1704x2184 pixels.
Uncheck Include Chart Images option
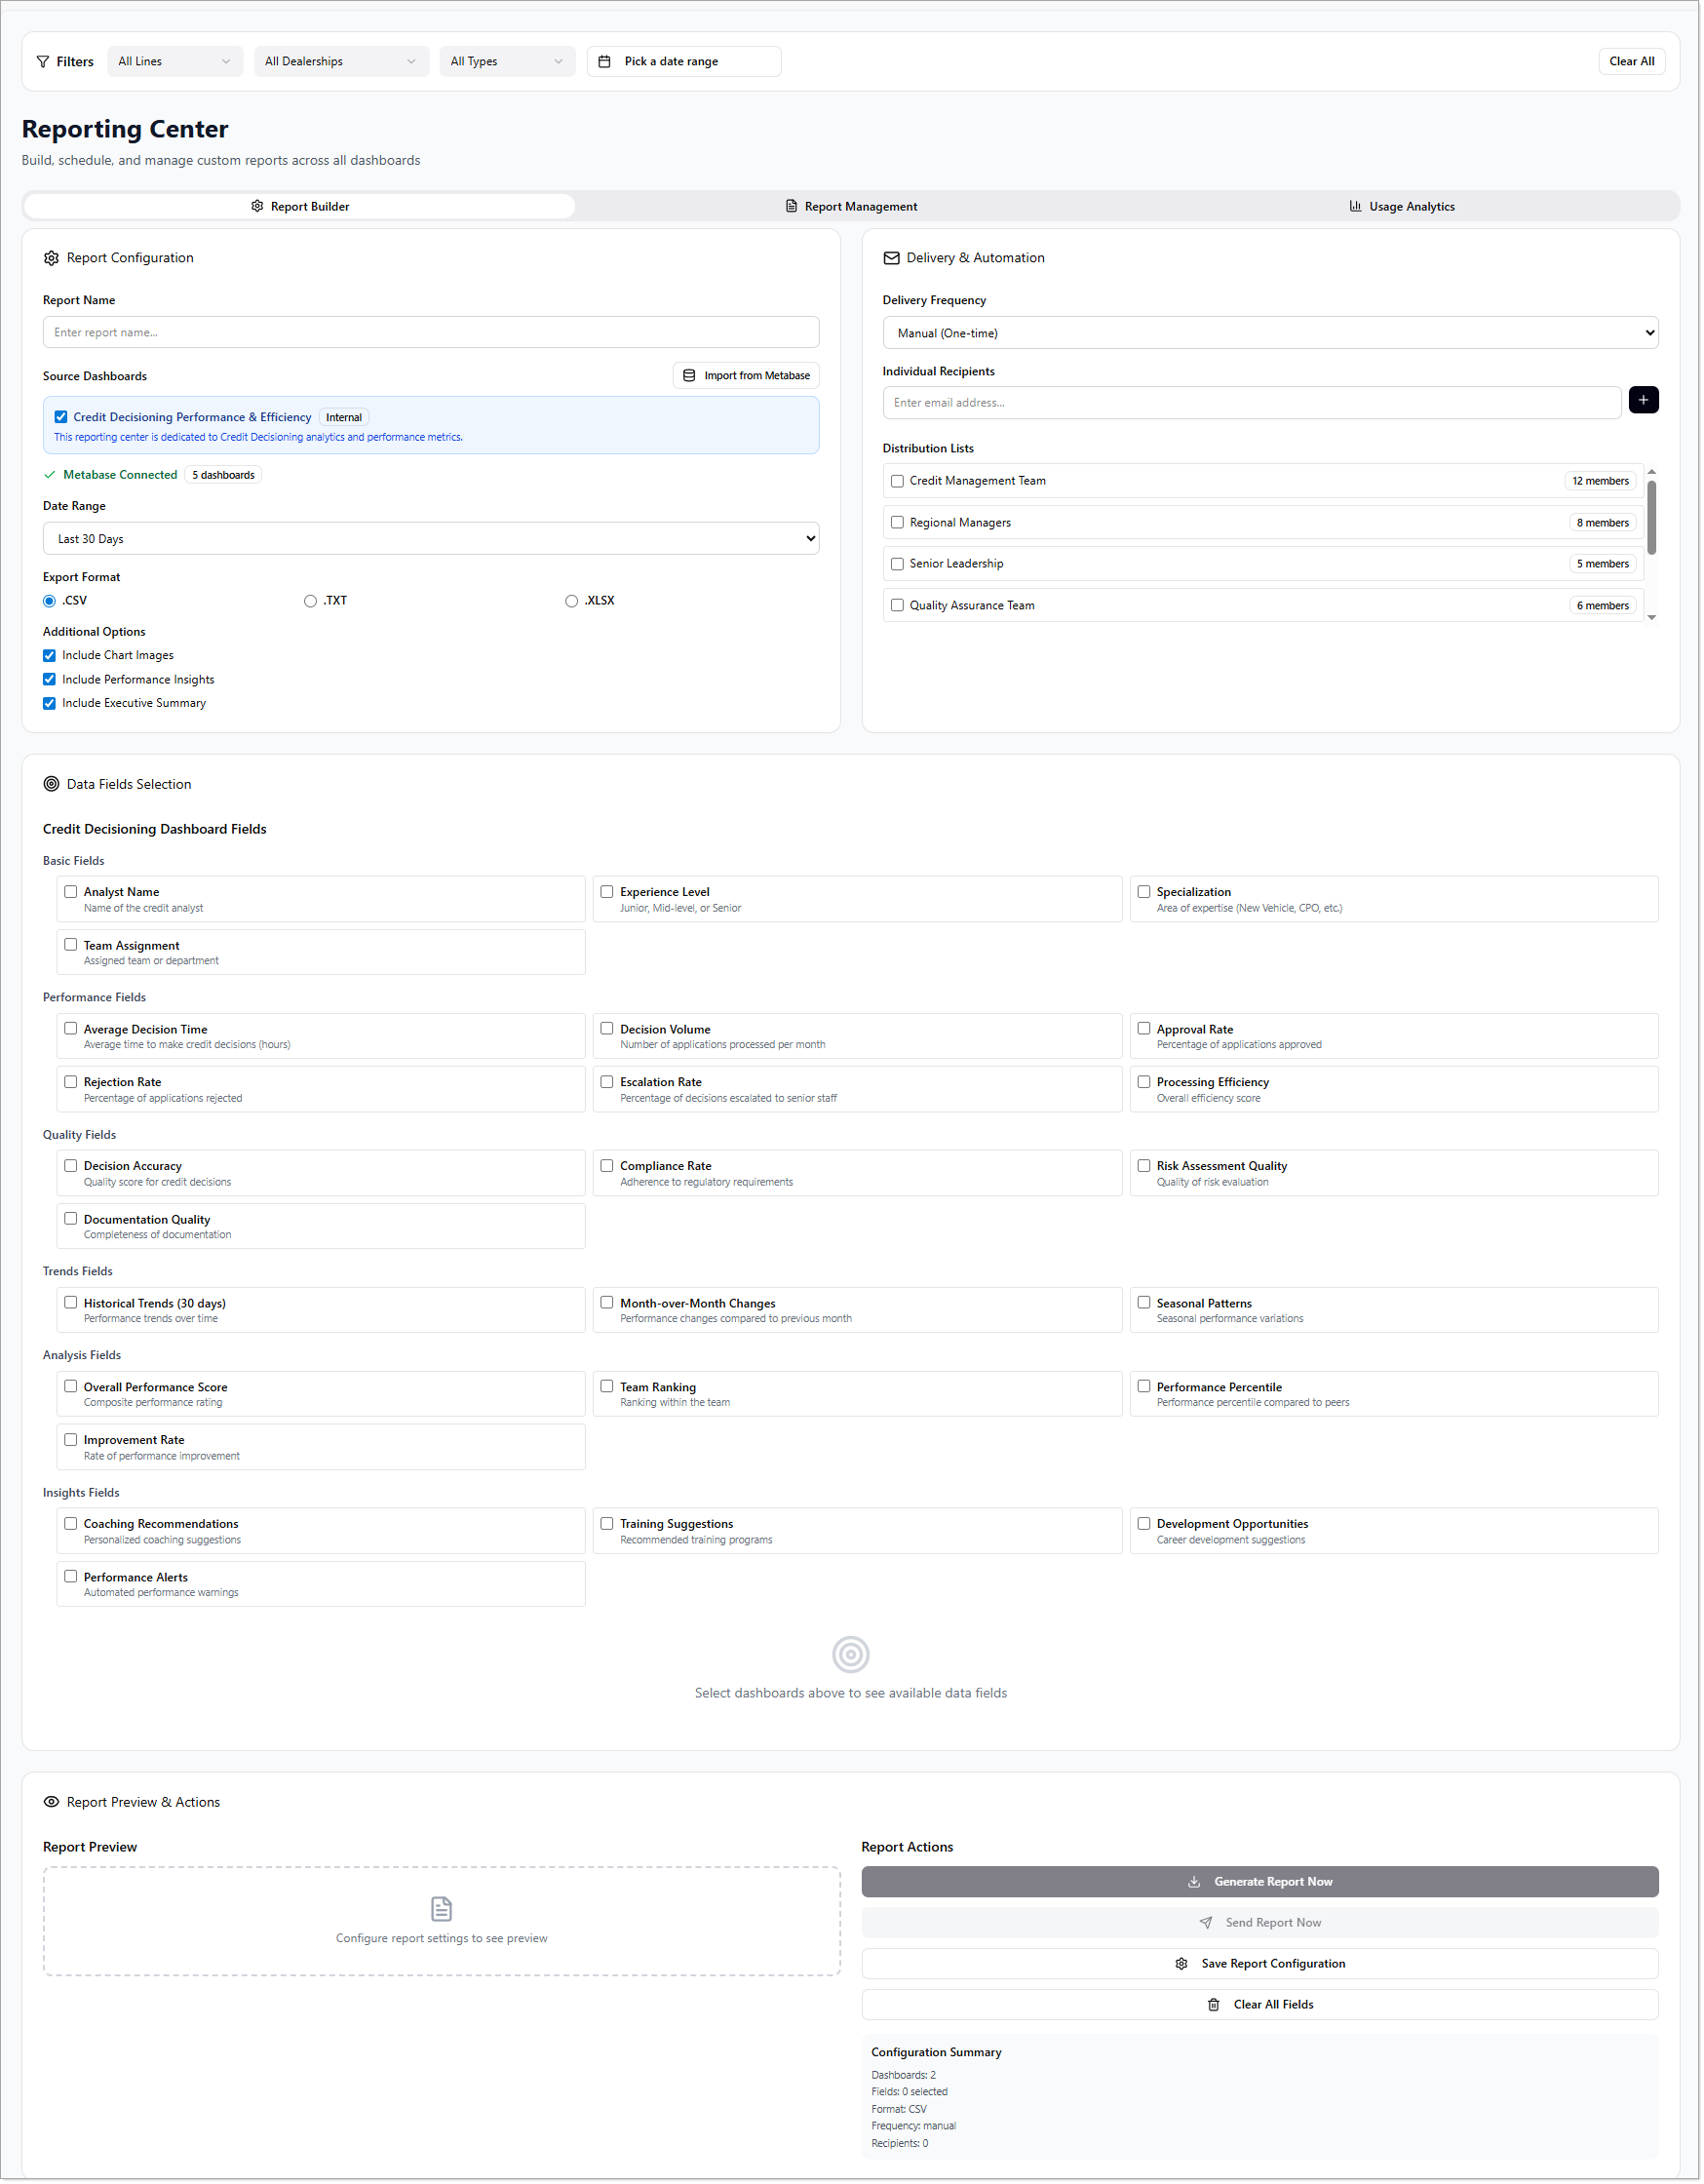tap(50, 656)
